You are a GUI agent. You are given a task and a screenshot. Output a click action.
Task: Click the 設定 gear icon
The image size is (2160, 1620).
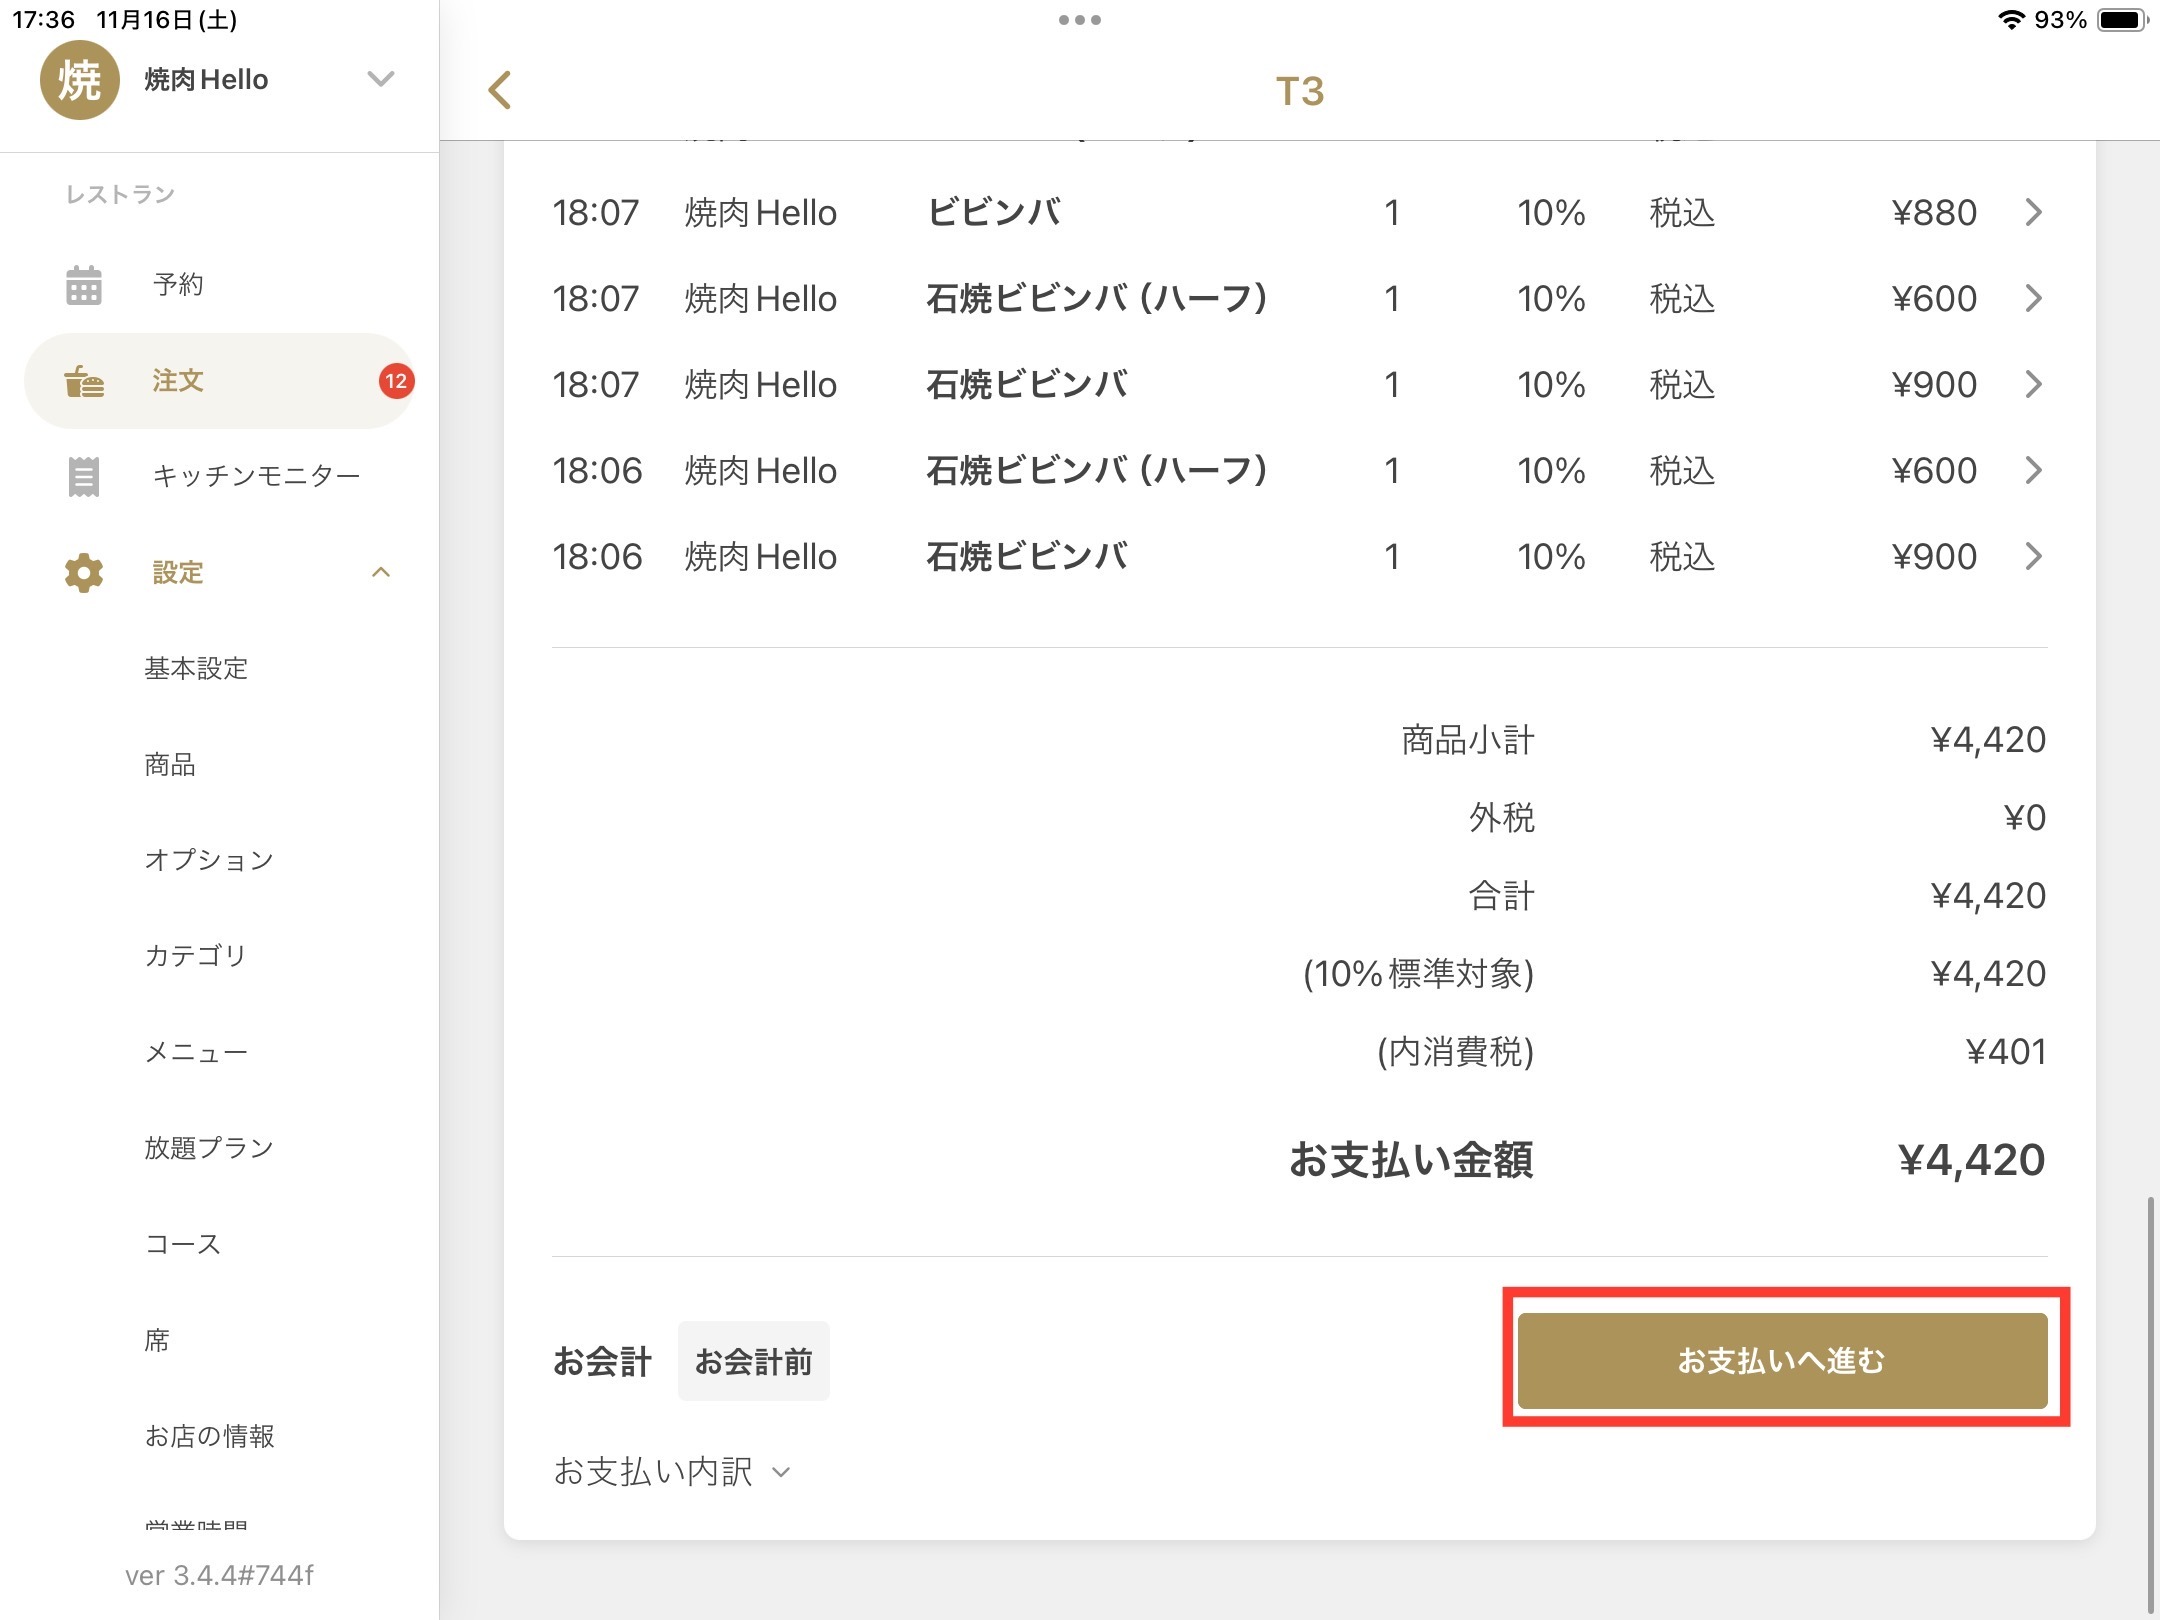coord(84,573)
